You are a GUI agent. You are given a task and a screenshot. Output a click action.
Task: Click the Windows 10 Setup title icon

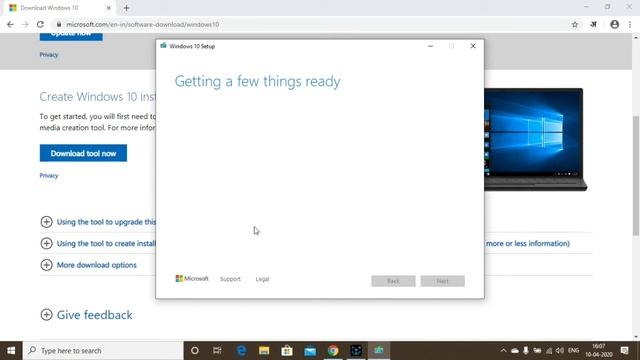tap(163, 46)
